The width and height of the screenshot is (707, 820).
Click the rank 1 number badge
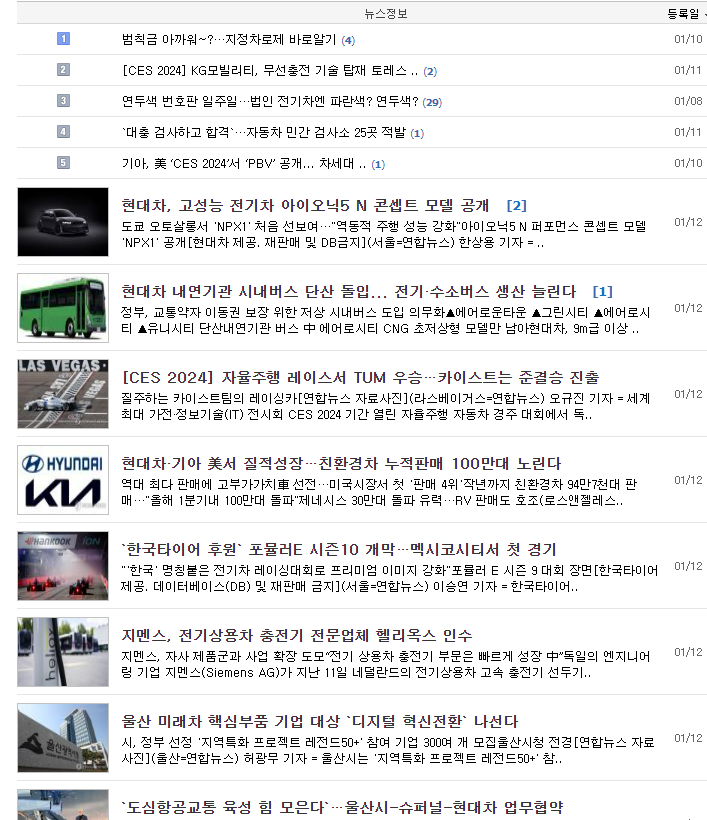(63, 39)
